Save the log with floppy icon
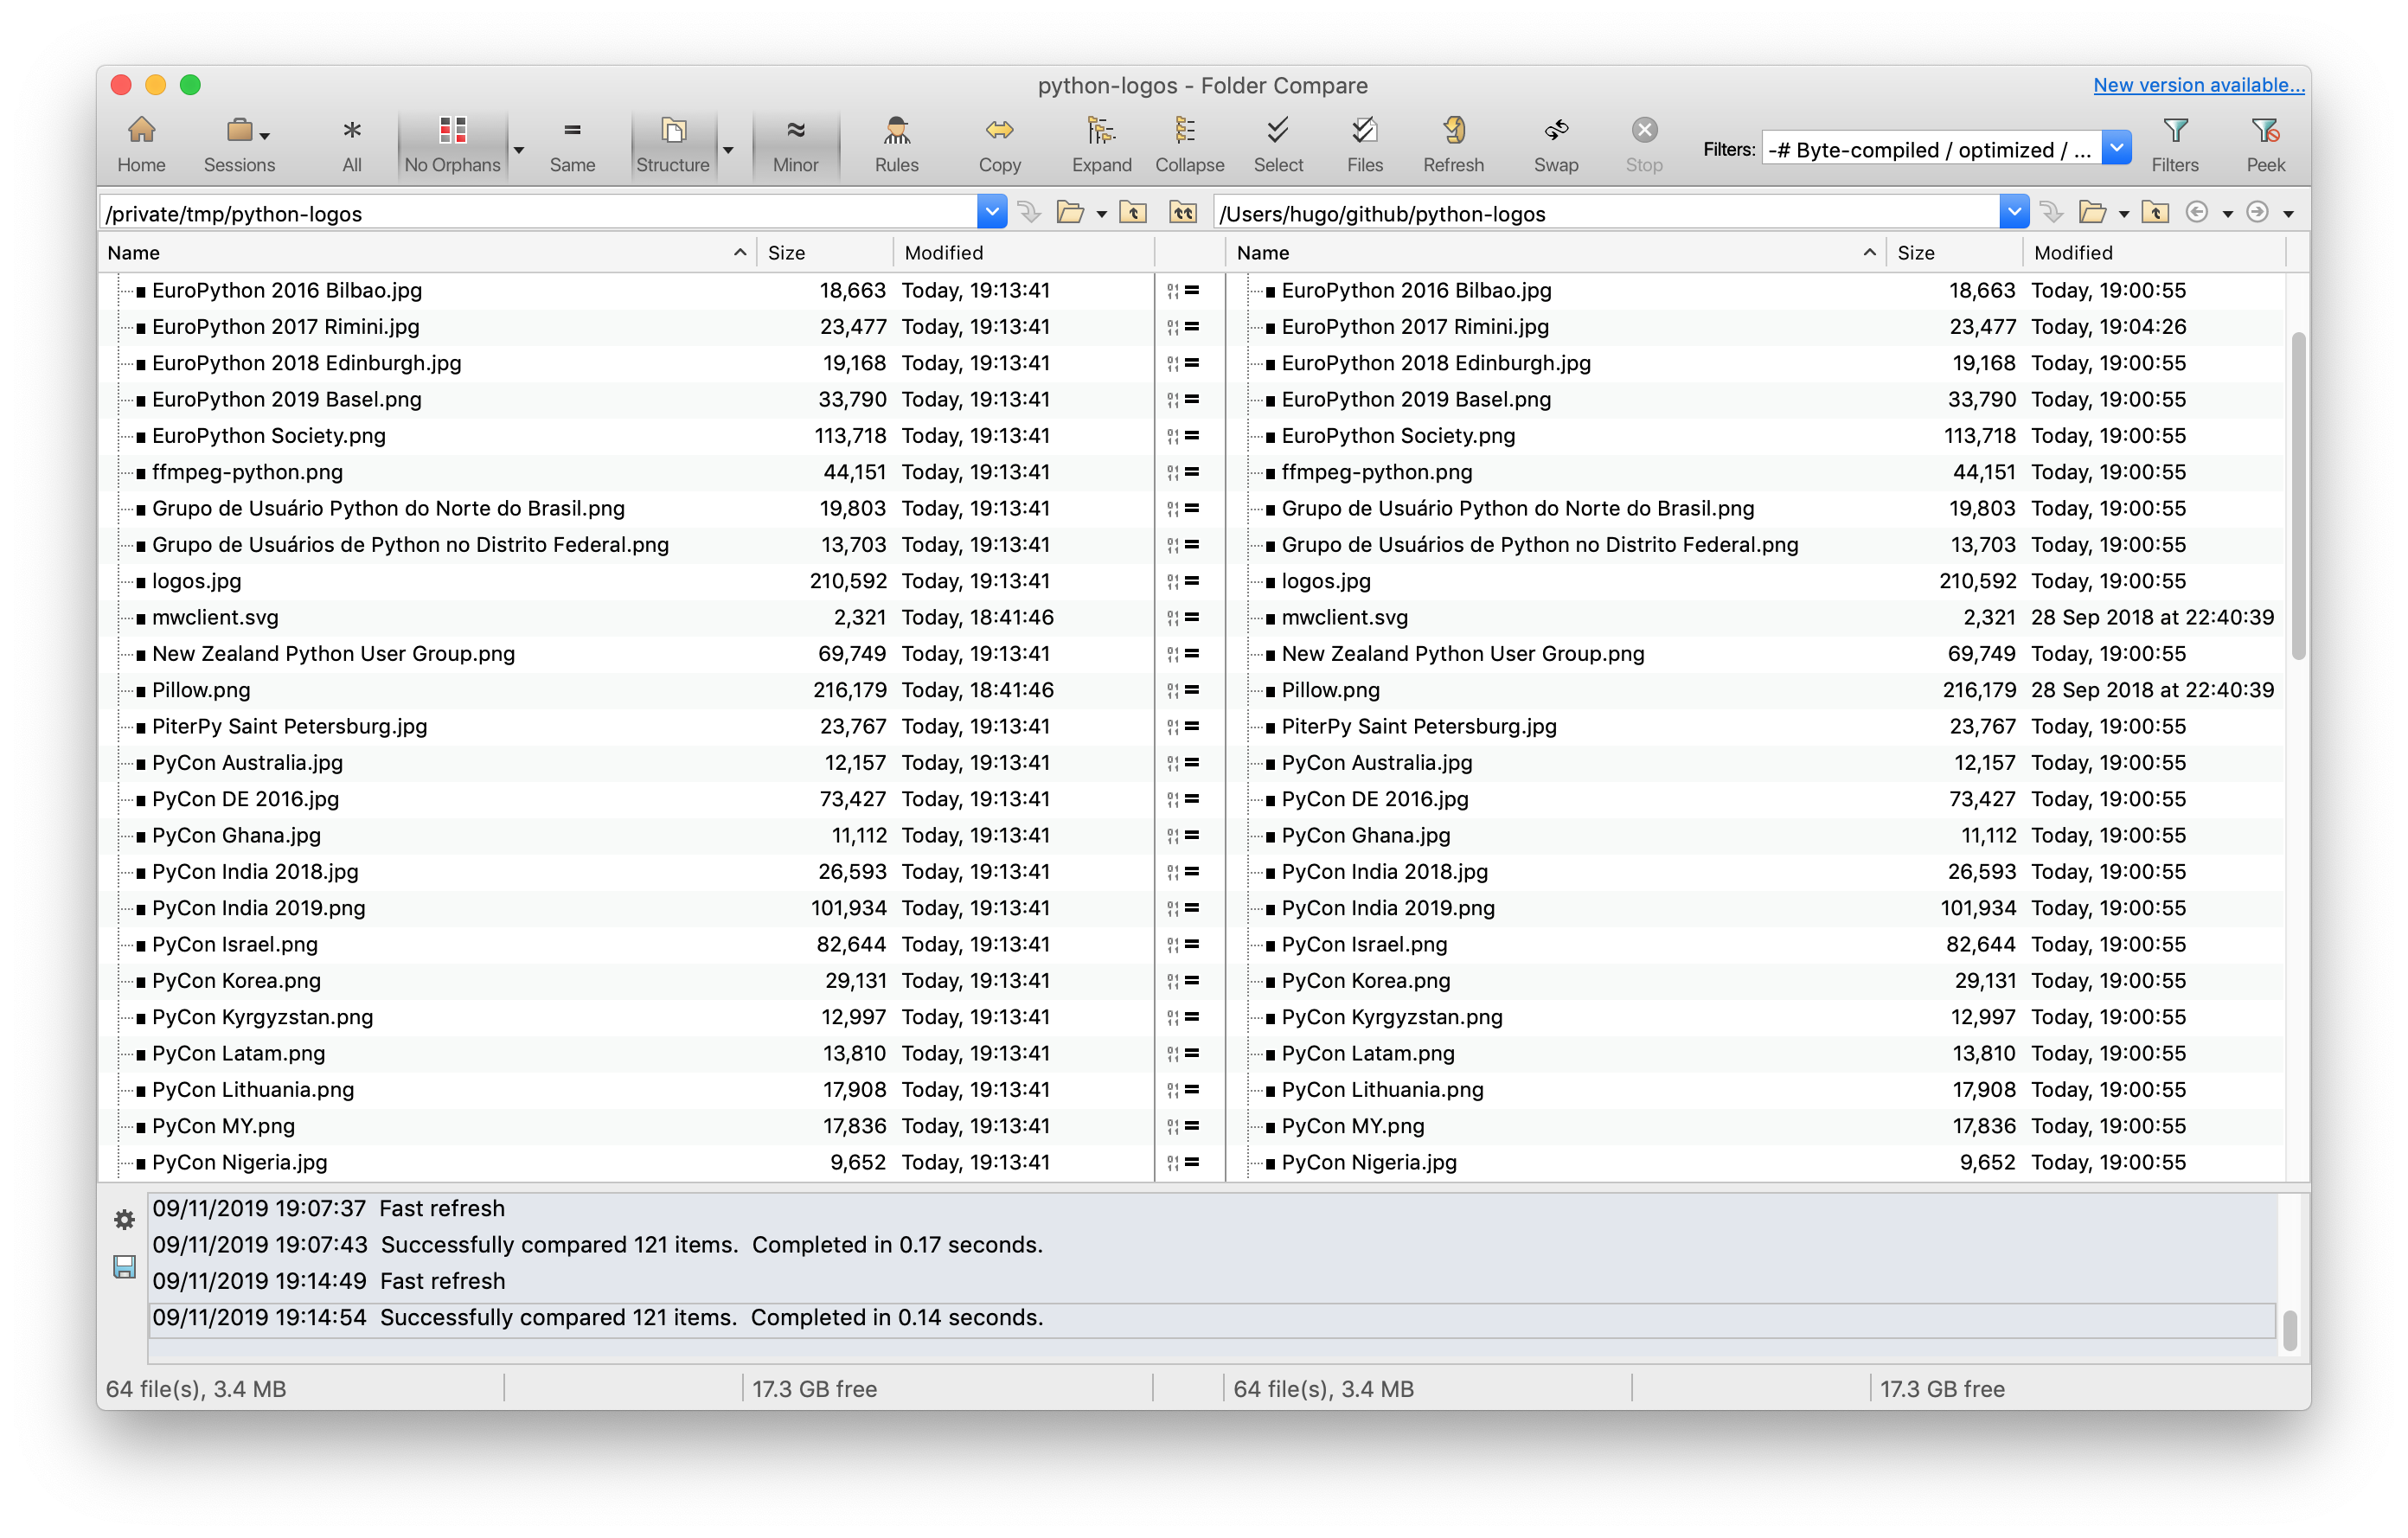2408x1538 pixels. coord(124,1267)
